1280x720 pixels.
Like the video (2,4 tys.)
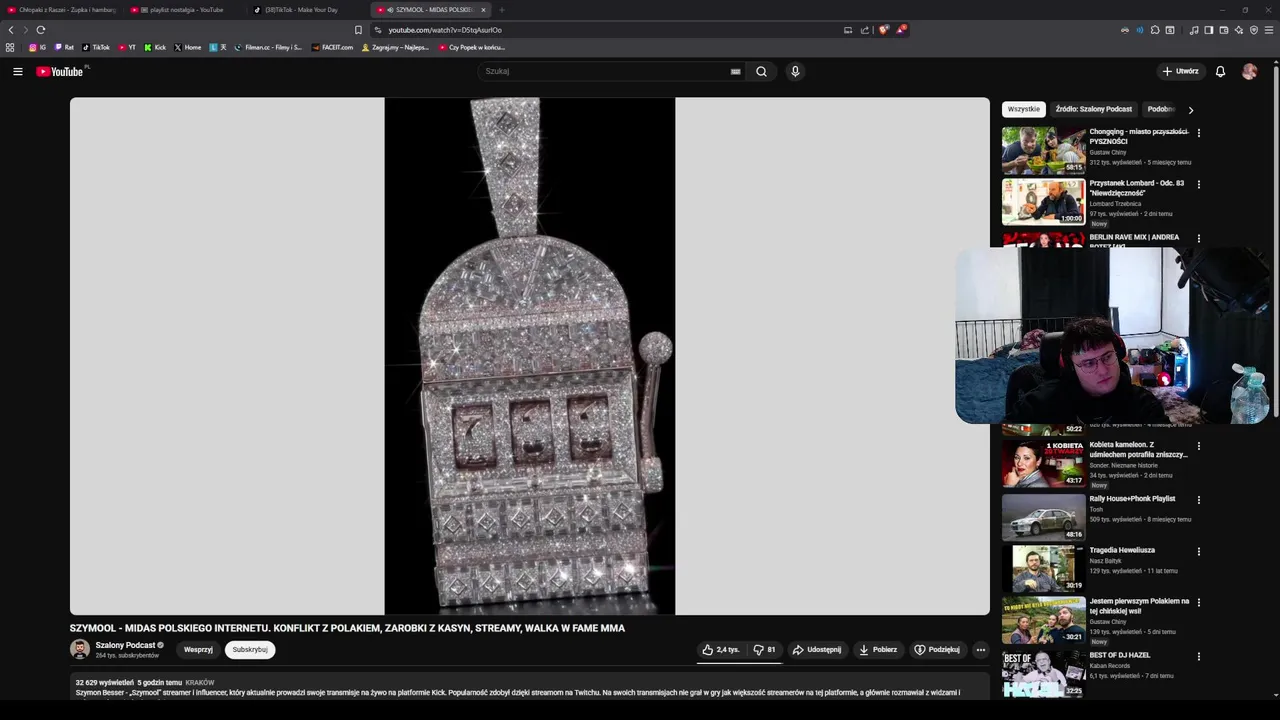(720, 649)
